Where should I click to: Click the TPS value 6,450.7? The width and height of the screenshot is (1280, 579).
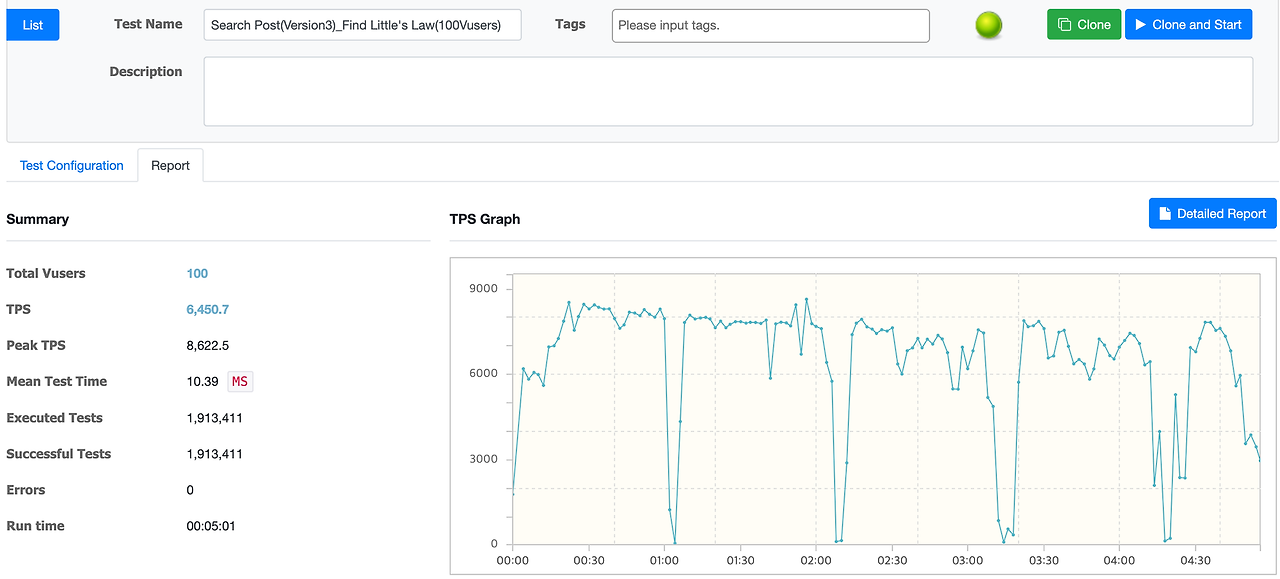(x=208, y=310)
